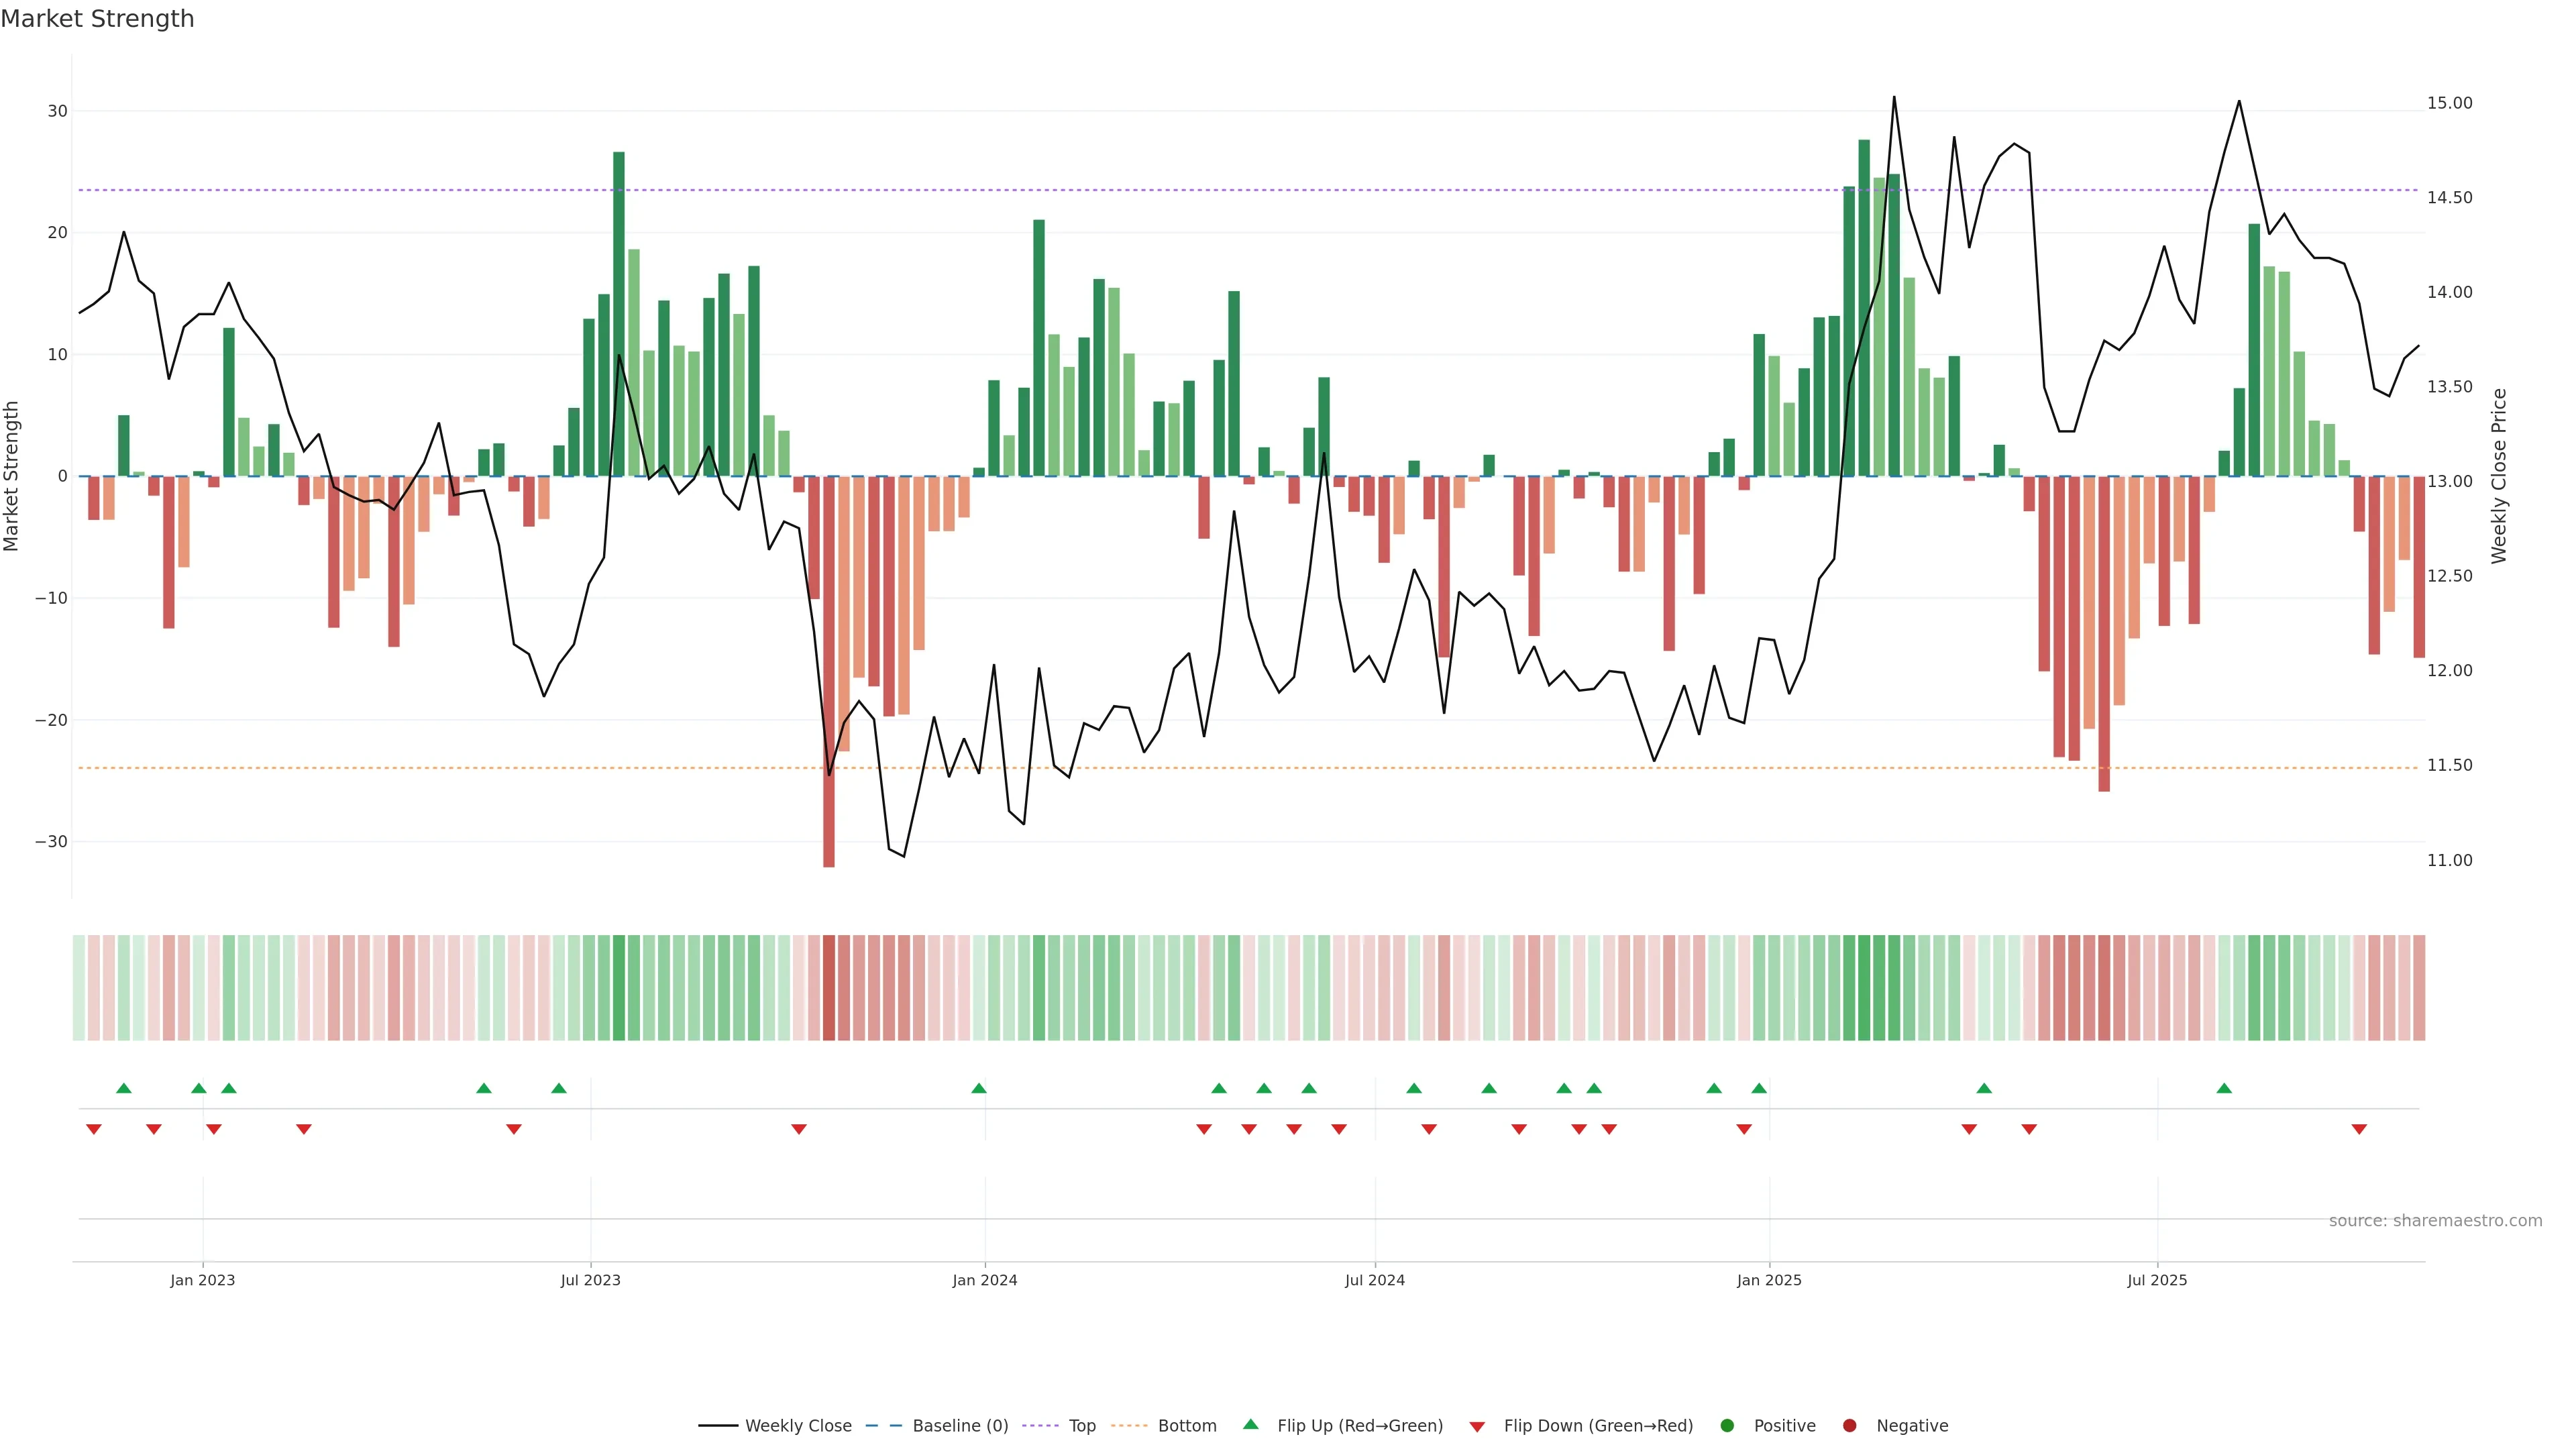
Task: Click the first red flip-down triangle marker
Action: point(94,1129)
